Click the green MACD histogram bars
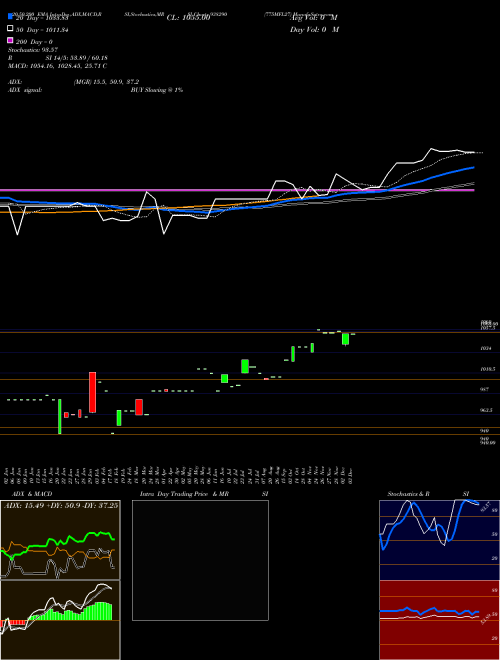 72,612
